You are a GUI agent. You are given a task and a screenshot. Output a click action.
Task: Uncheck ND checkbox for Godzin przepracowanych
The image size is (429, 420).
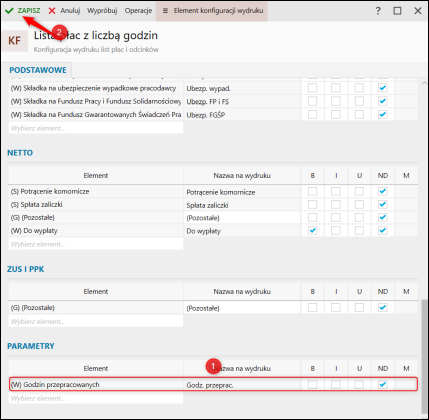click(x=383, y=384)
